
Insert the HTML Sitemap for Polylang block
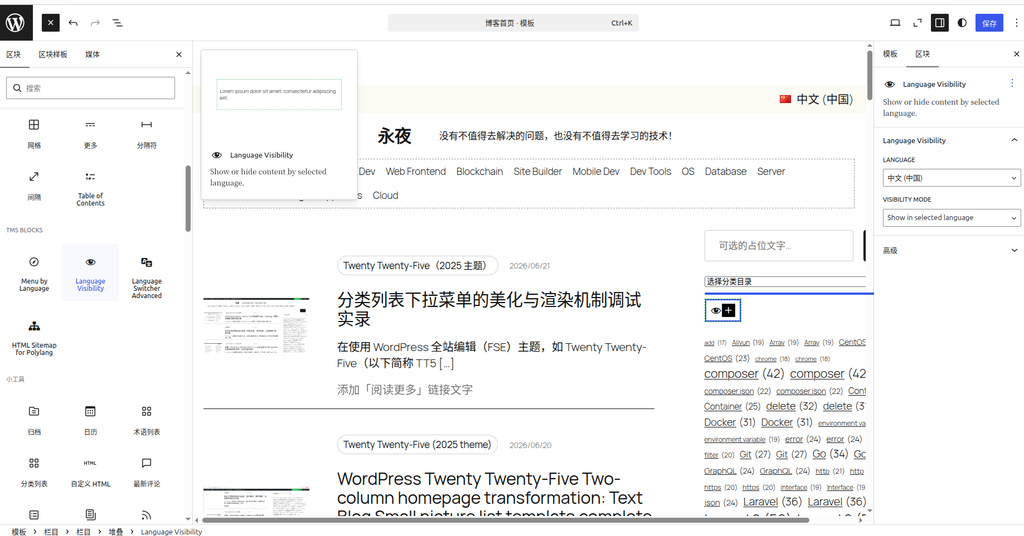coord(34,338)
